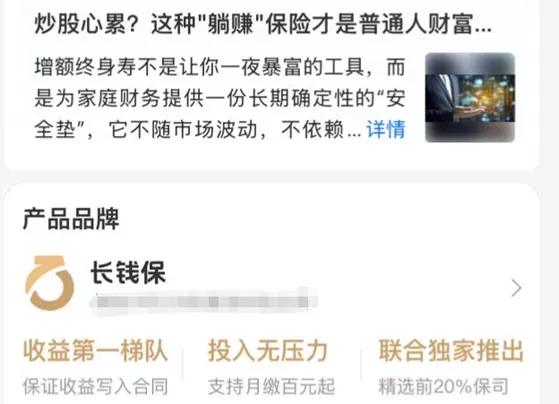Screen dimensions: 559x404
Task: Tap the 精选前20%保司 description
Action: [443, 387]
